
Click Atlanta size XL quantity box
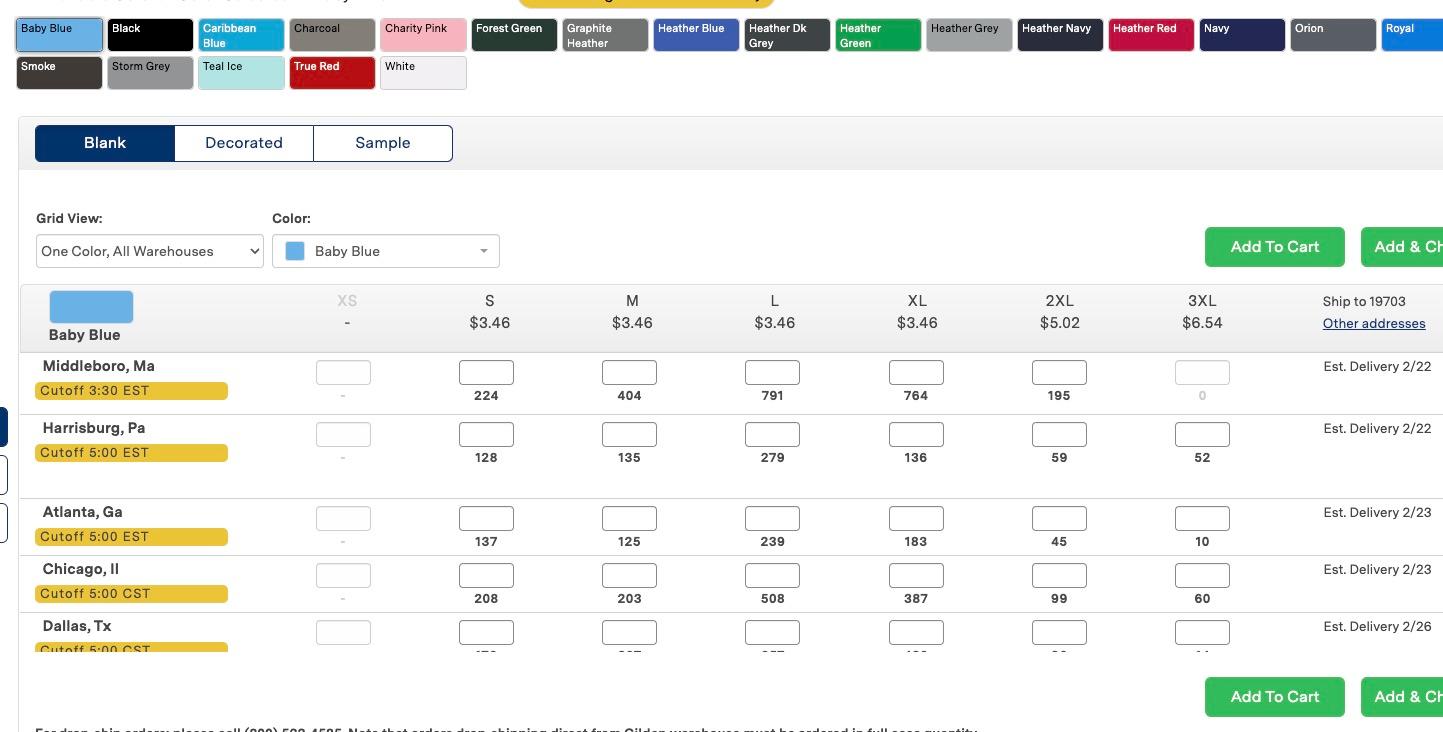coord(916,519)
